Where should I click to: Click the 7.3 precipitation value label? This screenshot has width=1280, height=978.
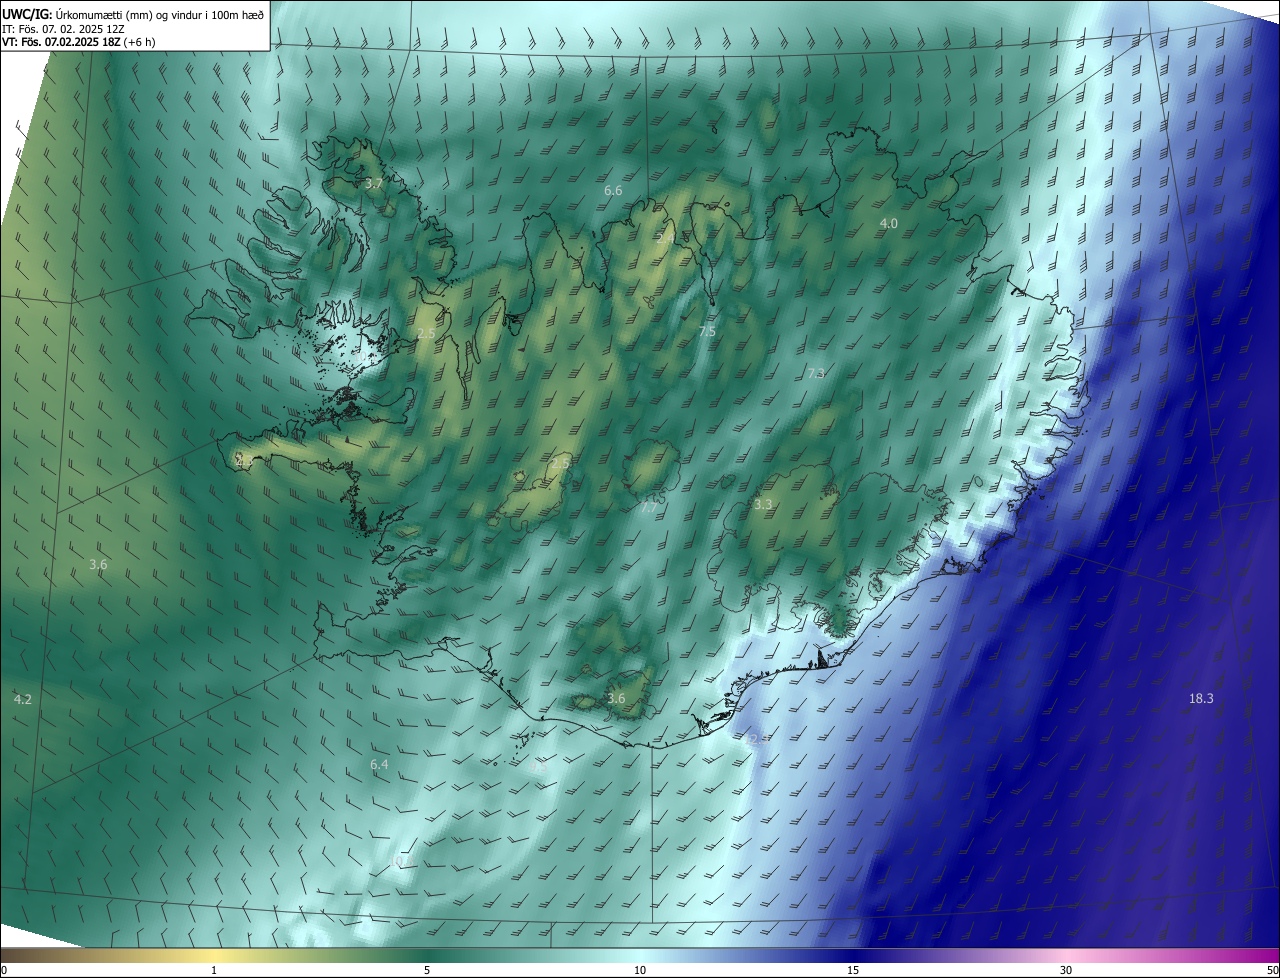(x=816, y=373)
